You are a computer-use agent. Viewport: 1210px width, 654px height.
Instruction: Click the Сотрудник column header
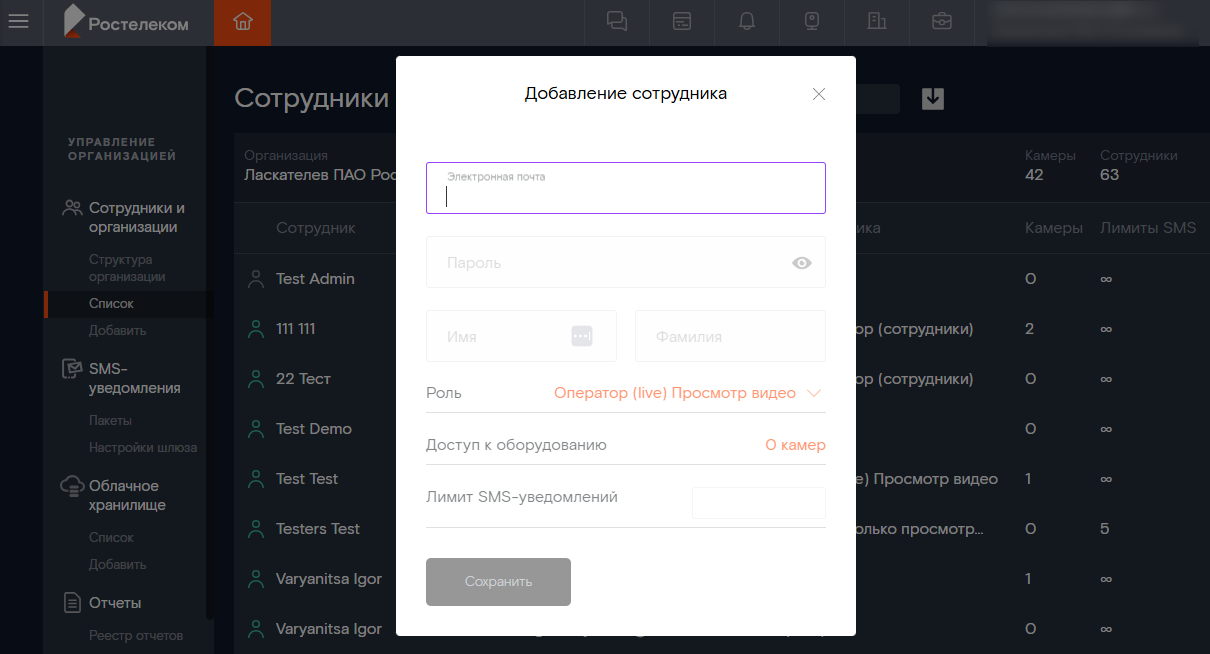pyautogui.click(x=316, y=228)
